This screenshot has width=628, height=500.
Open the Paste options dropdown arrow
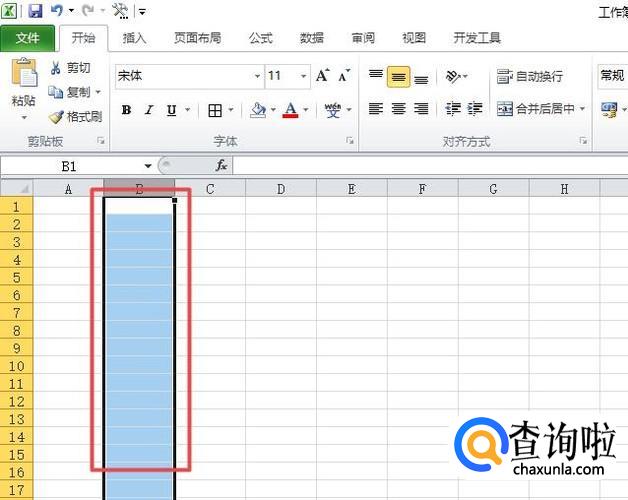24,118
